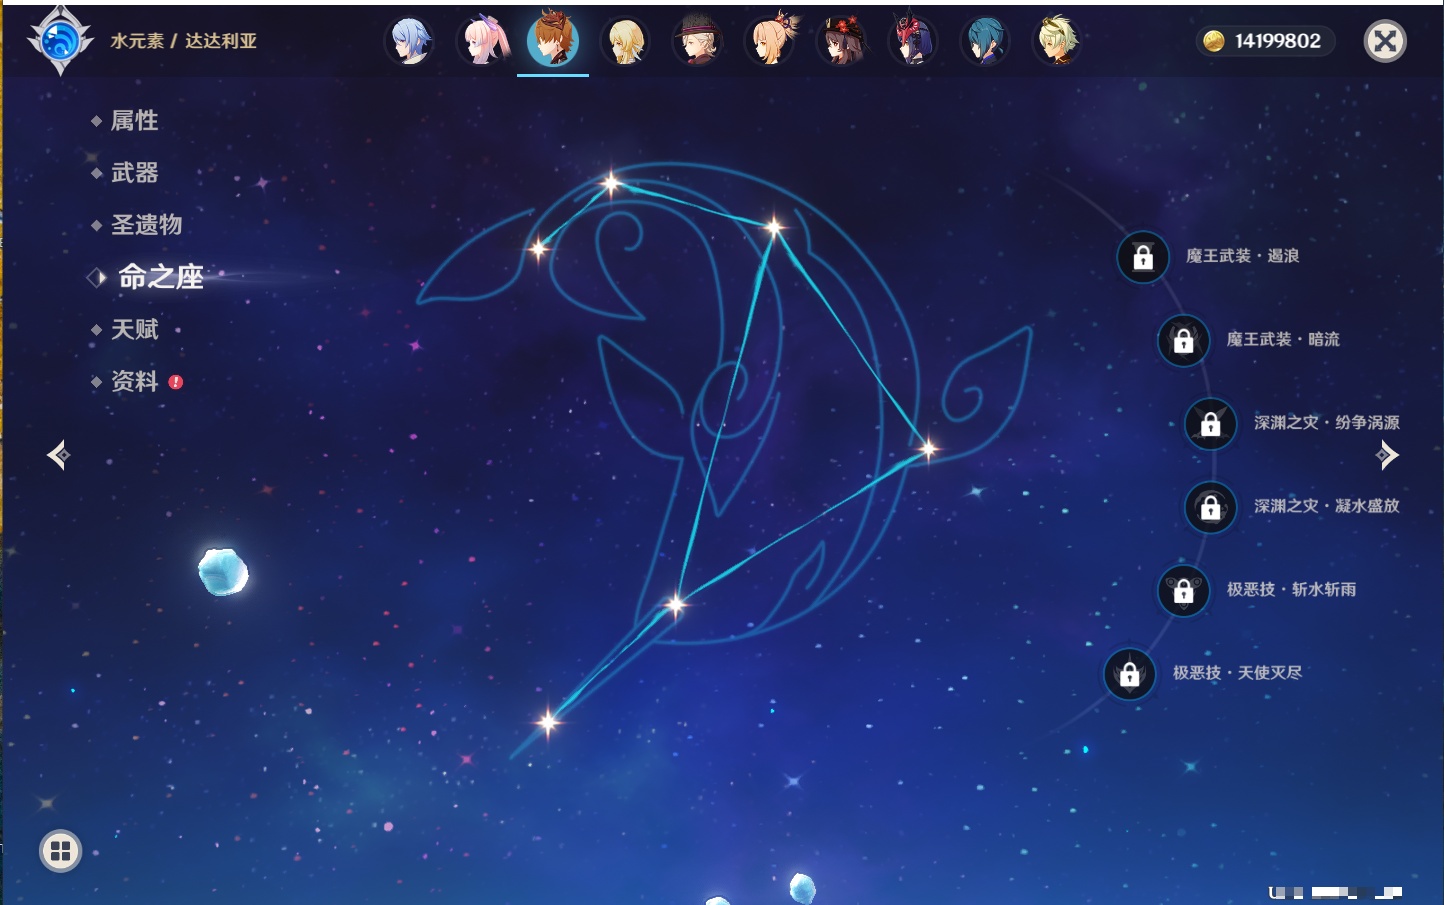Click lock icon for 魔王武装·暗流
The height and width of the screenshot is (905, 1444).
1184,341
